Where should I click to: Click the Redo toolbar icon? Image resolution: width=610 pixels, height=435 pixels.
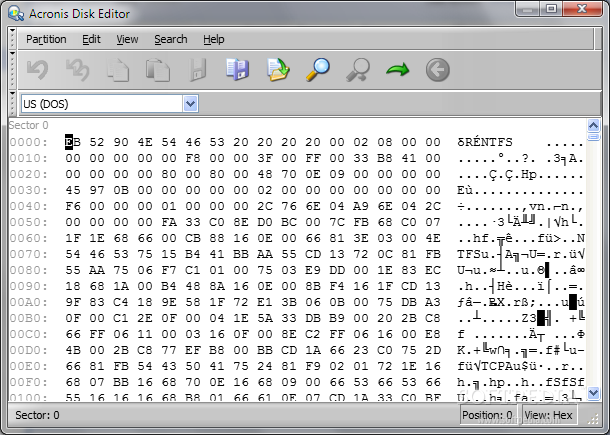tap(78, 70)
